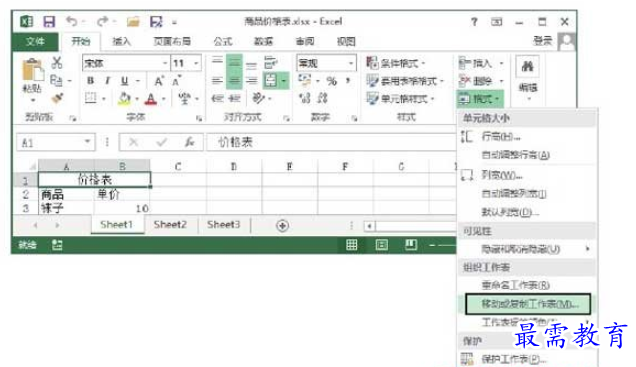Switch to the View tab
The image size is (636, 367).
[x=346, y=41]
